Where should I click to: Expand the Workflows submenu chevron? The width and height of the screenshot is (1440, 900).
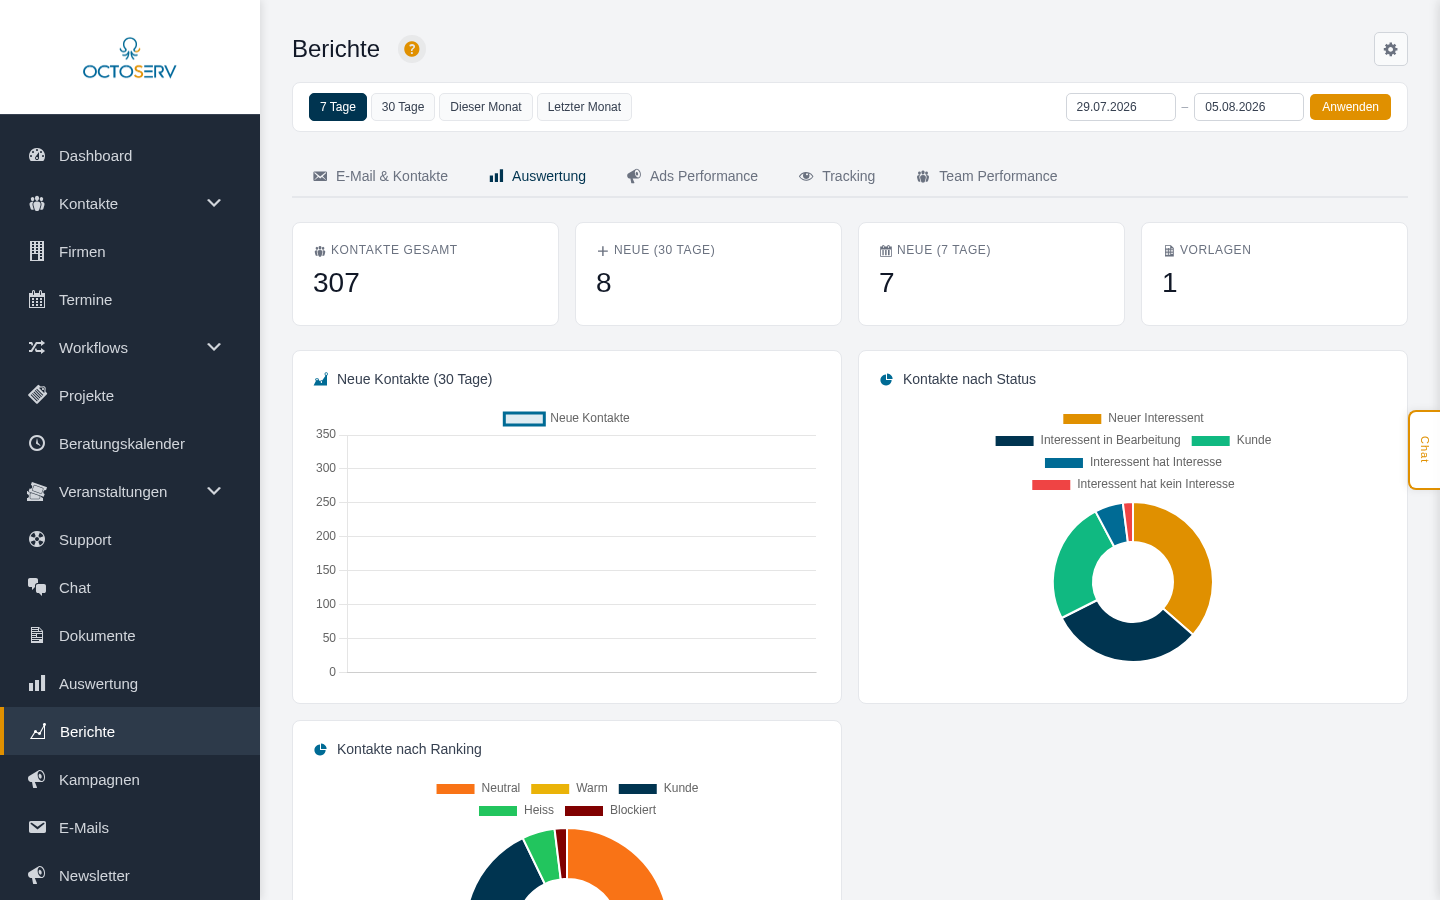214,347
